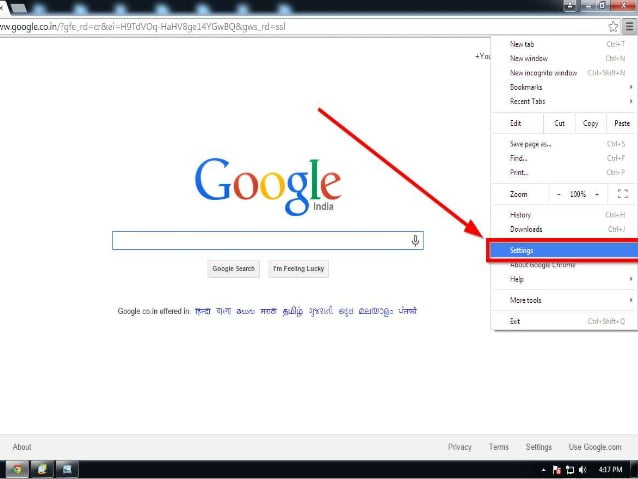Open the third taskbar program icon
This screenshot has width=638, height=479.
pyautogui.click(x=67, y=470)
